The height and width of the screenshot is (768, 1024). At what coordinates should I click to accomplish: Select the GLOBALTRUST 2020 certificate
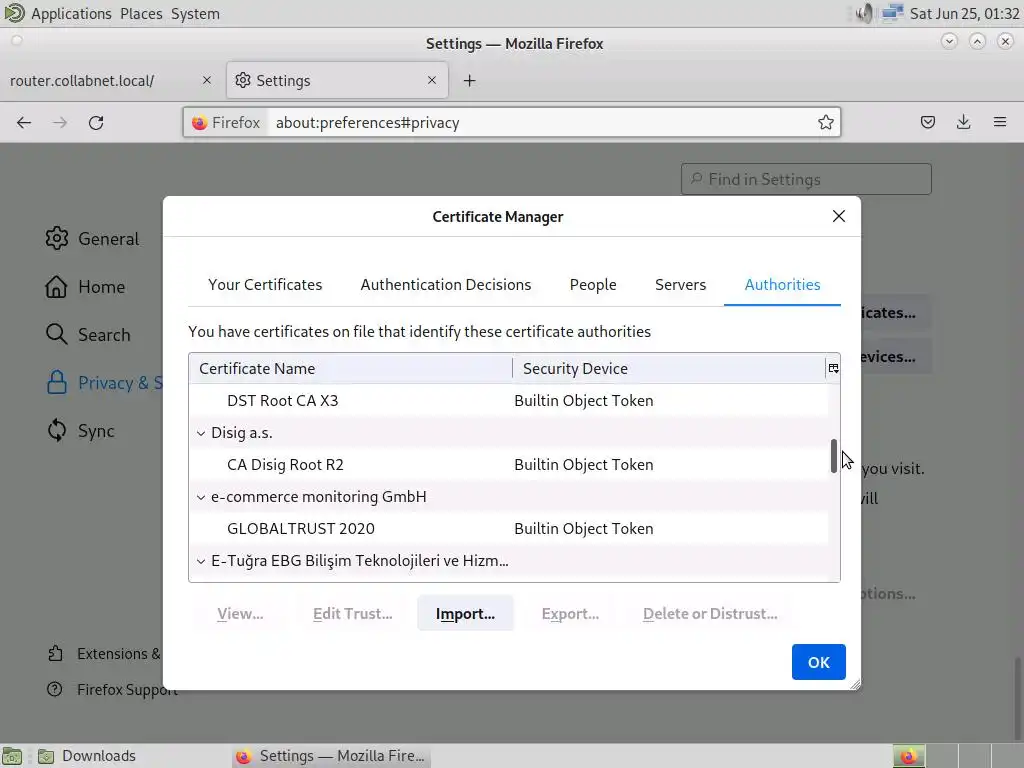click(508, 528)
